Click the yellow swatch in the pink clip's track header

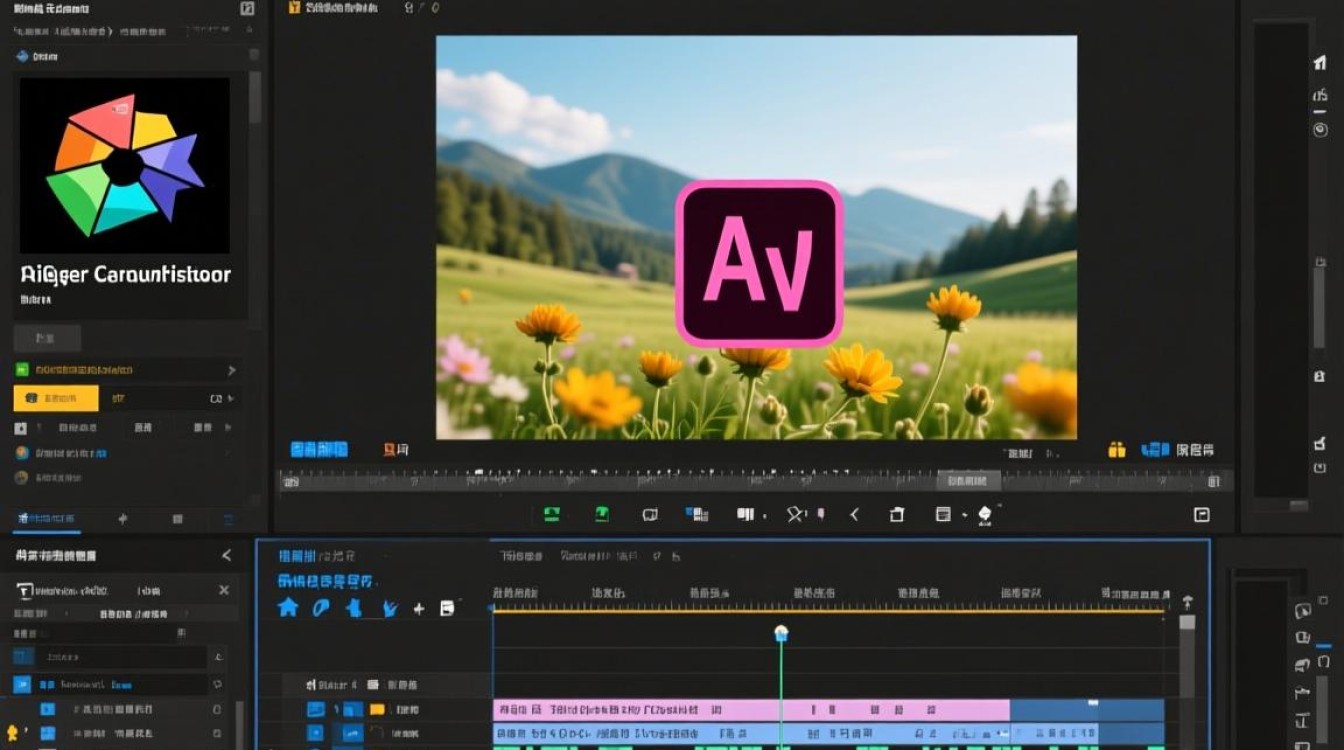377,709
